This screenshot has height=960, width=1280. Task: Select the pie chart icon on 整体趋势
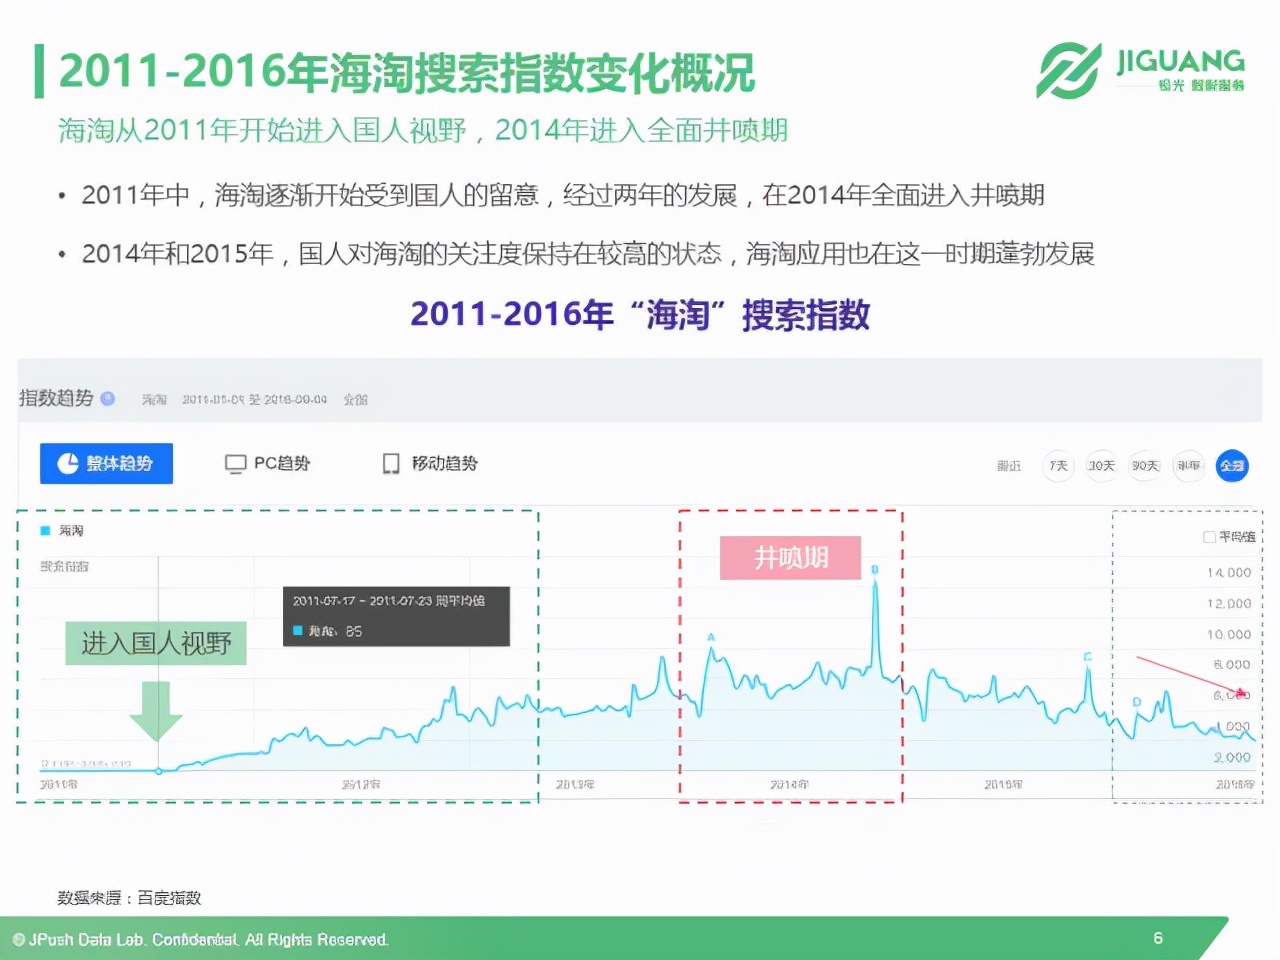66,463
